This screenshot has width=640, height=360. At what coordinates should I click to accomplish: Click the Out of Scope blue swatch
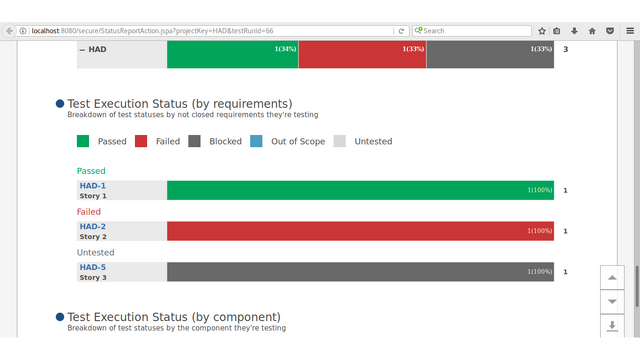click(x=256, y=141)
